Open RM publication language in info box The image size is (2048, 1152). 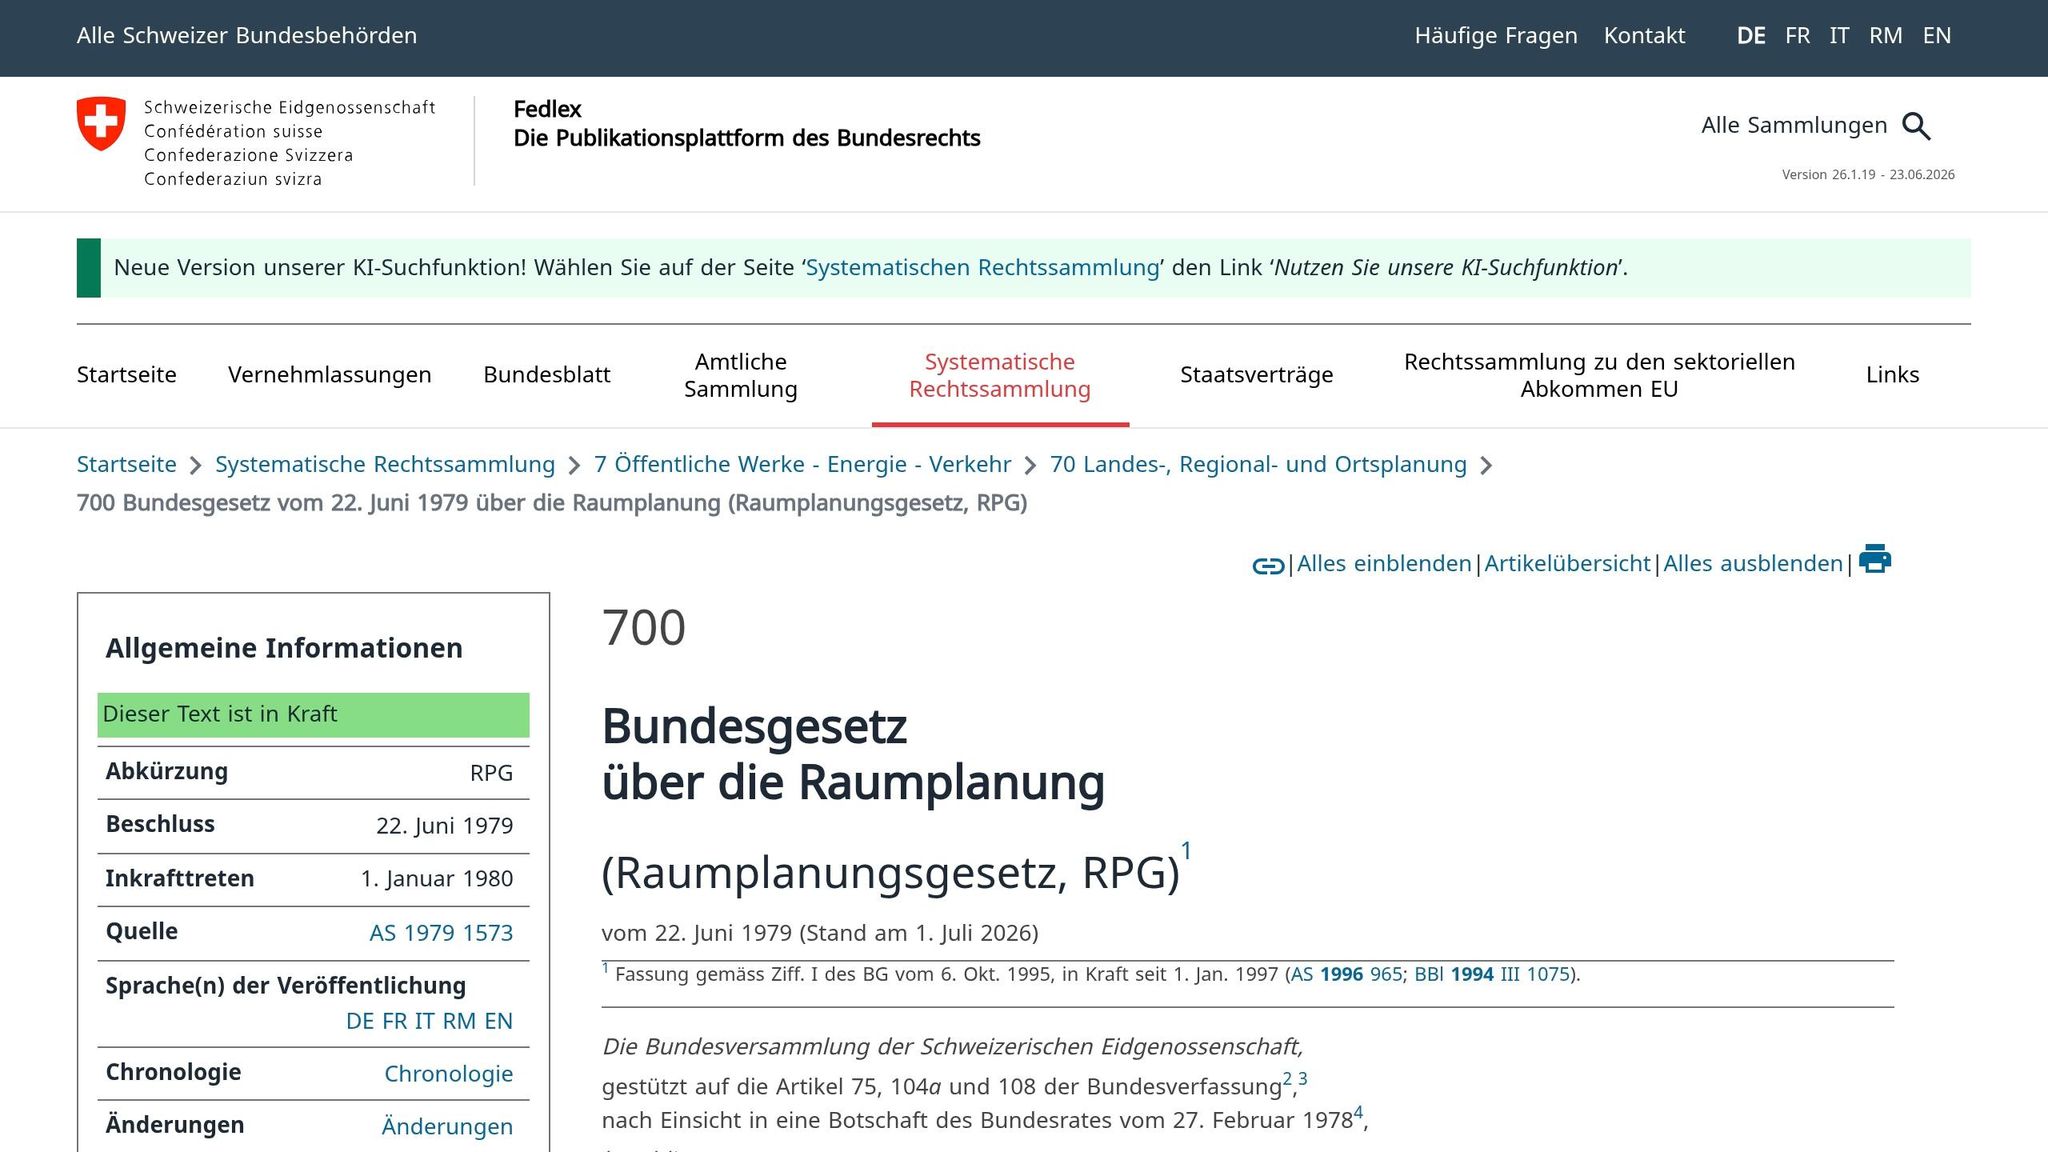459,1021
